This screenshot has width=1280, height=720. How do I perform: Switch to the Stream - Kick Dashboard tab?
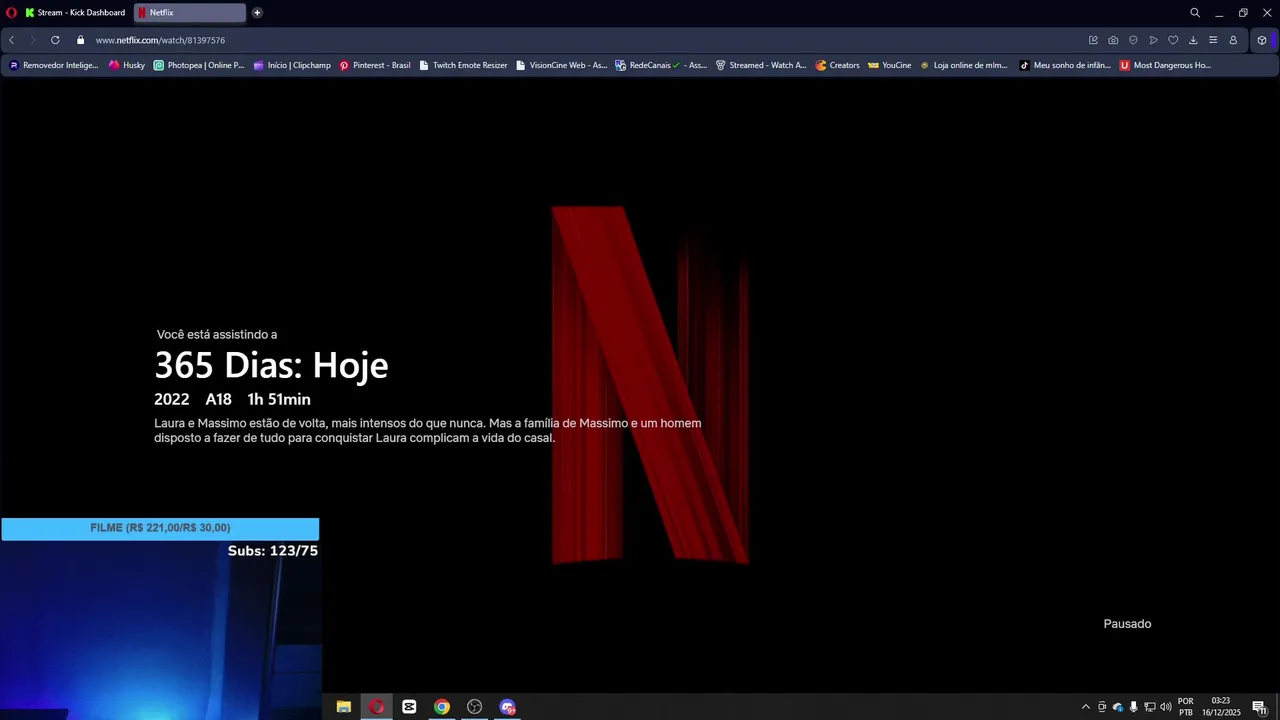pyautogui.click(x=76, y=13)
